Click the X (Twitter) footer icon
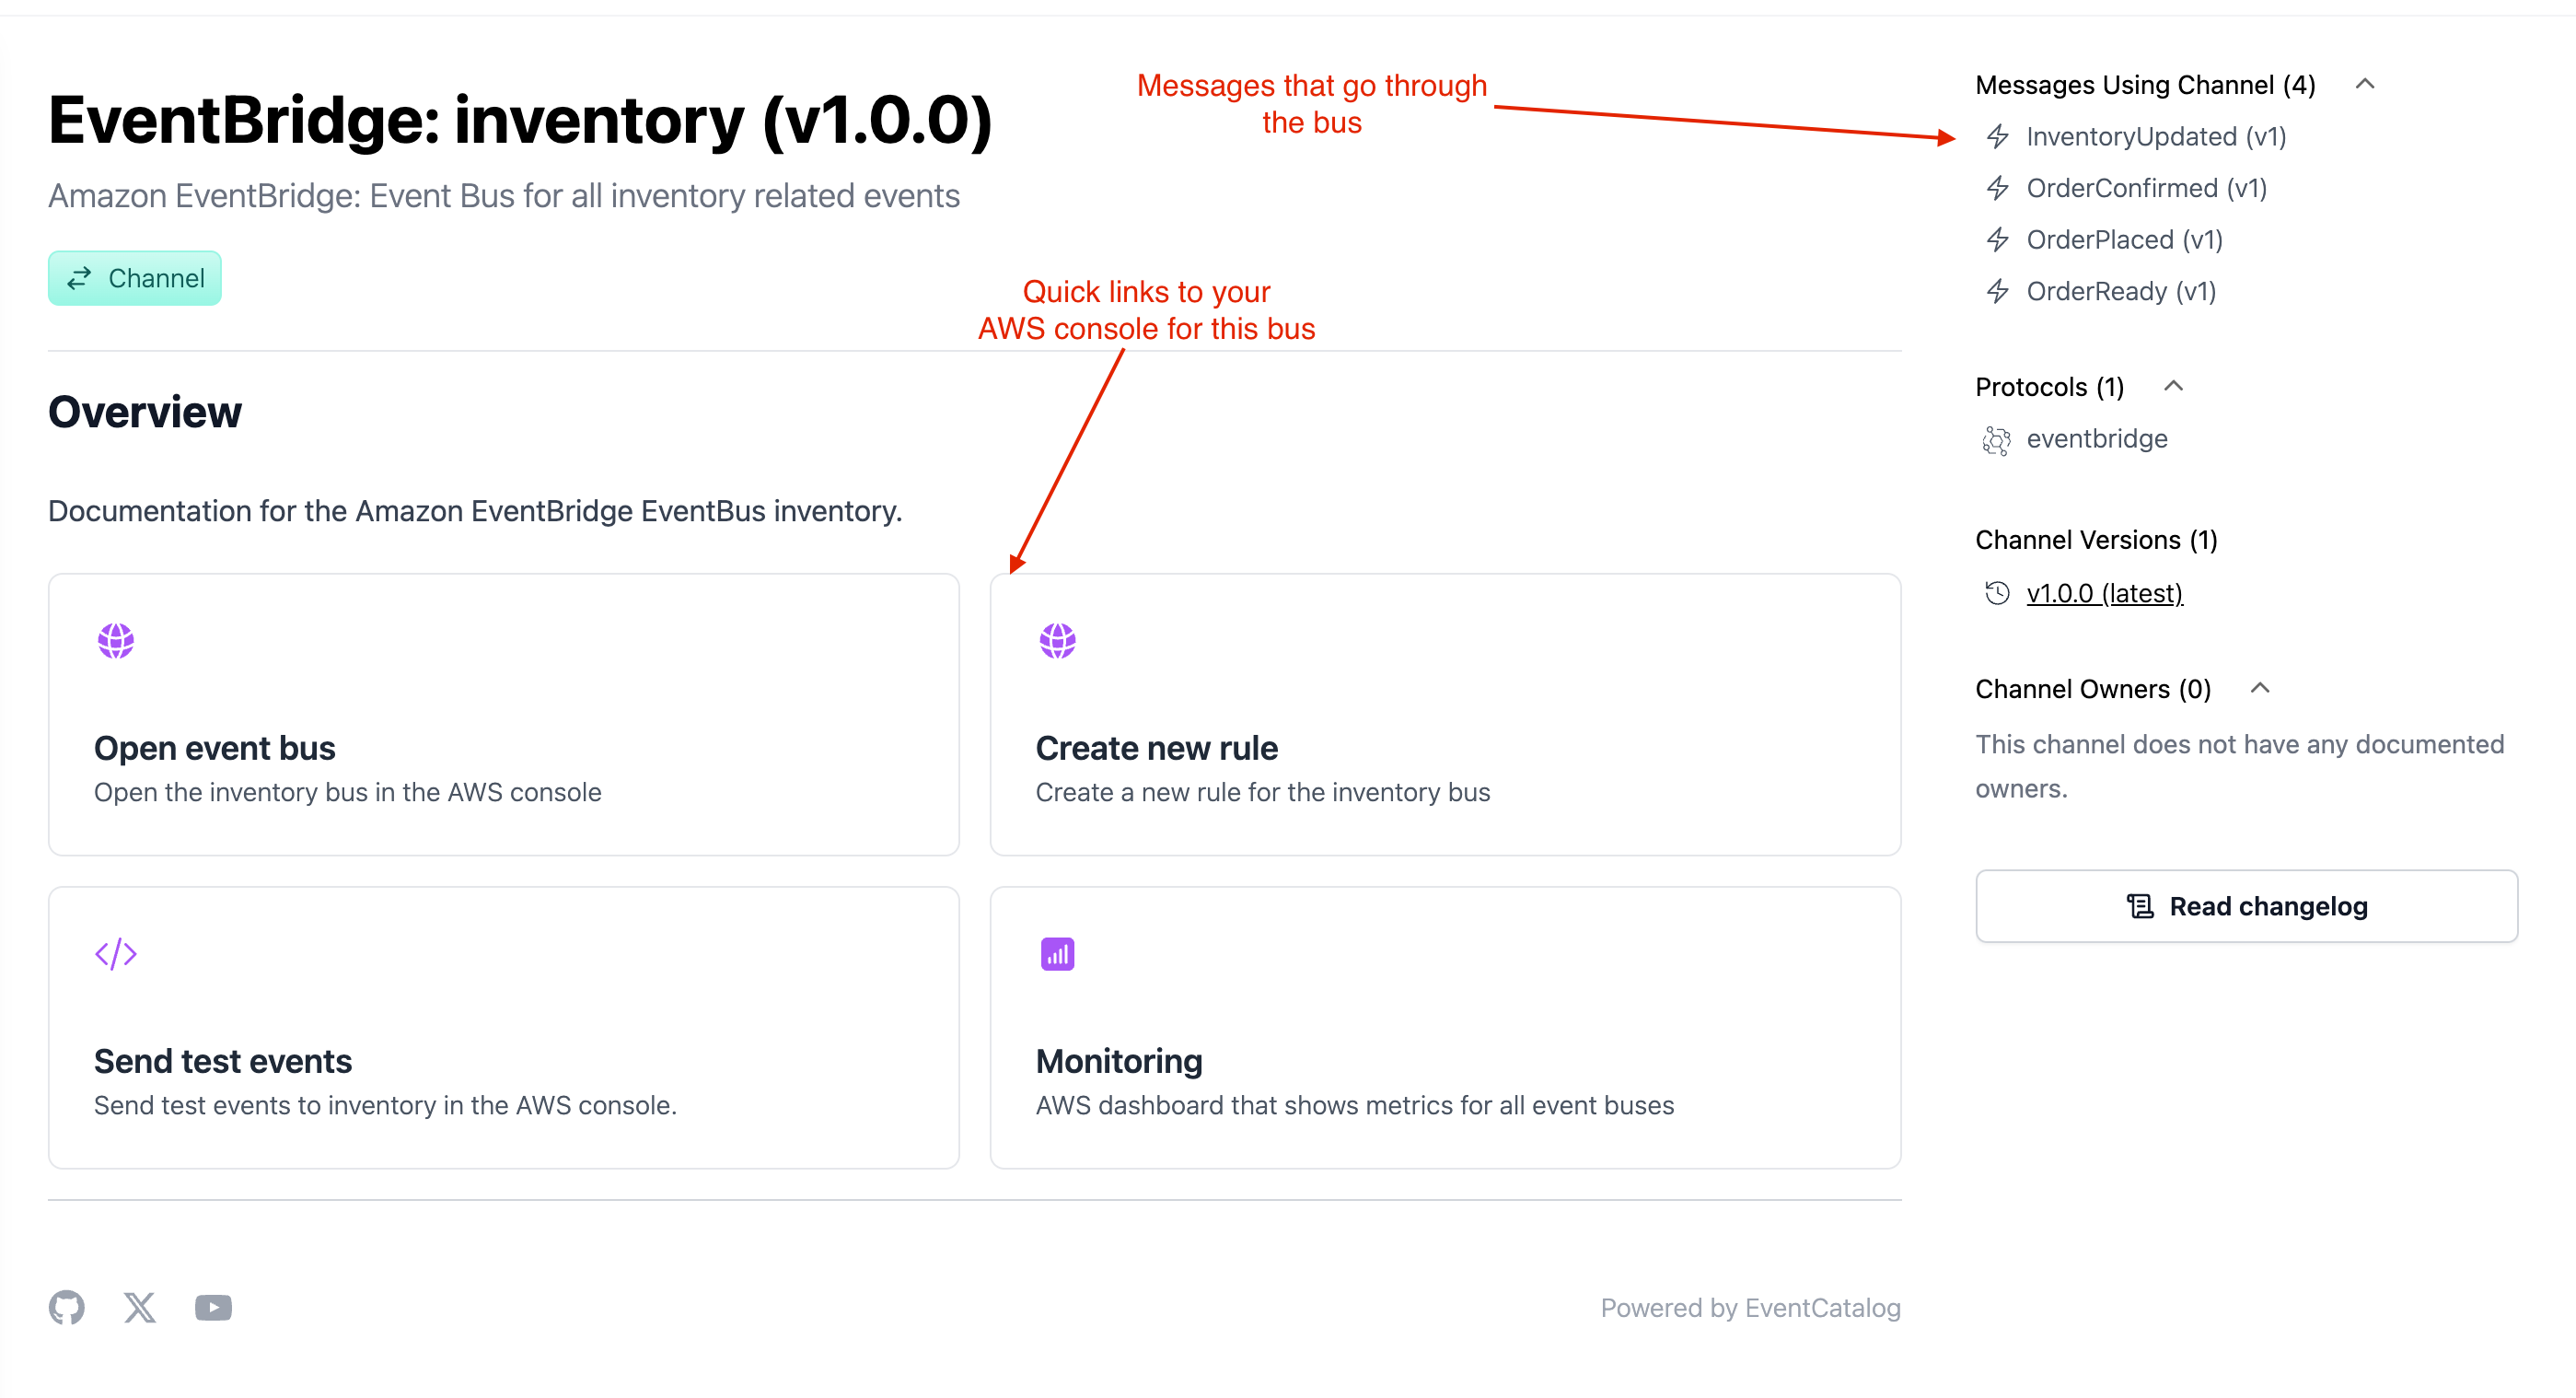 [140, 1307]
